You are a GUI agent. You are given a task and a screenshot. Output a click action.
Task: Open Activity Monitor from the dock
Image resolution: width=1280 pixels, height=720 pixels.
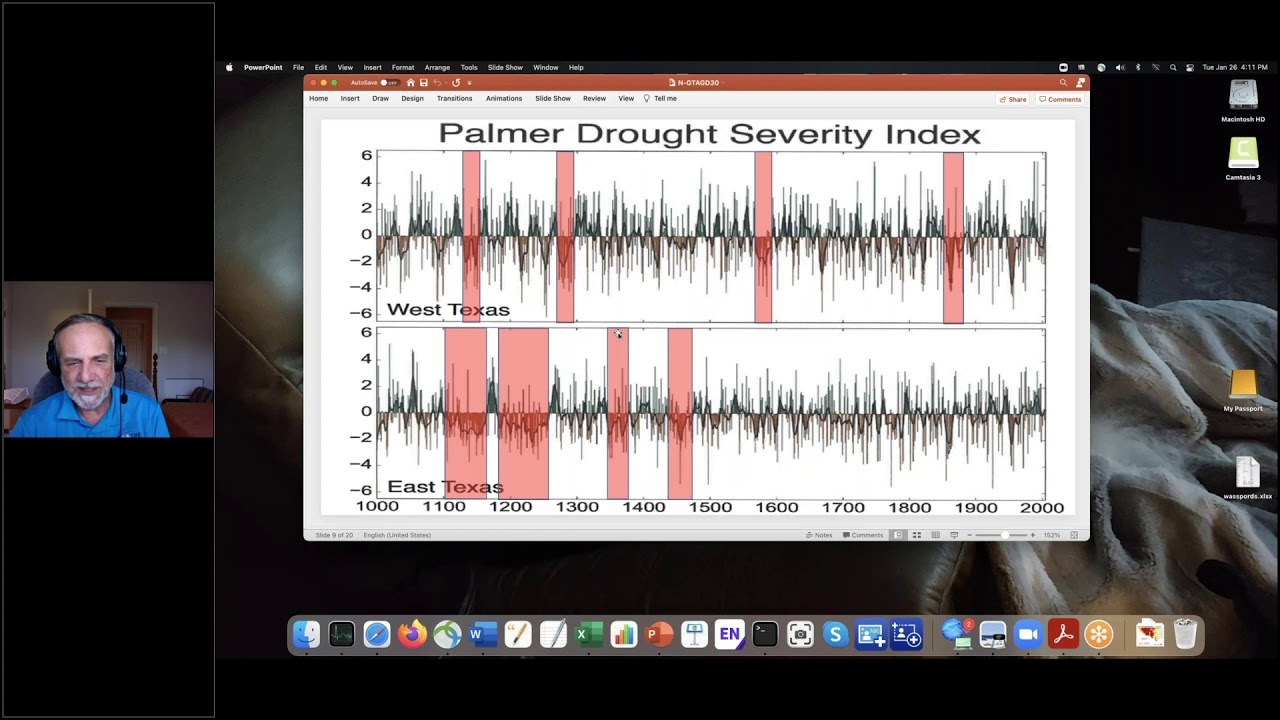tap(341, 634)
